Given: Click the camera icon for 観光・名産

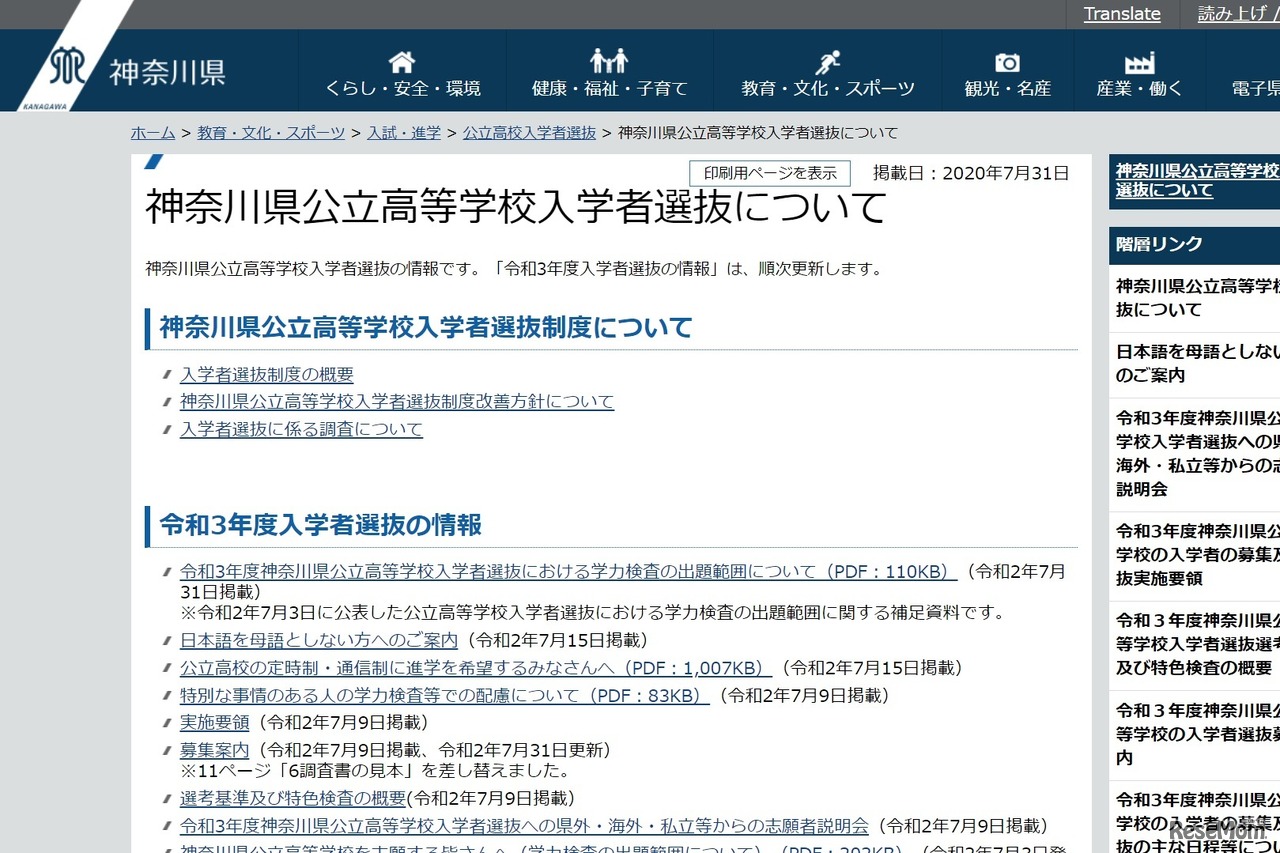Looking at the screenshot, I should [x=1008, y=60].
